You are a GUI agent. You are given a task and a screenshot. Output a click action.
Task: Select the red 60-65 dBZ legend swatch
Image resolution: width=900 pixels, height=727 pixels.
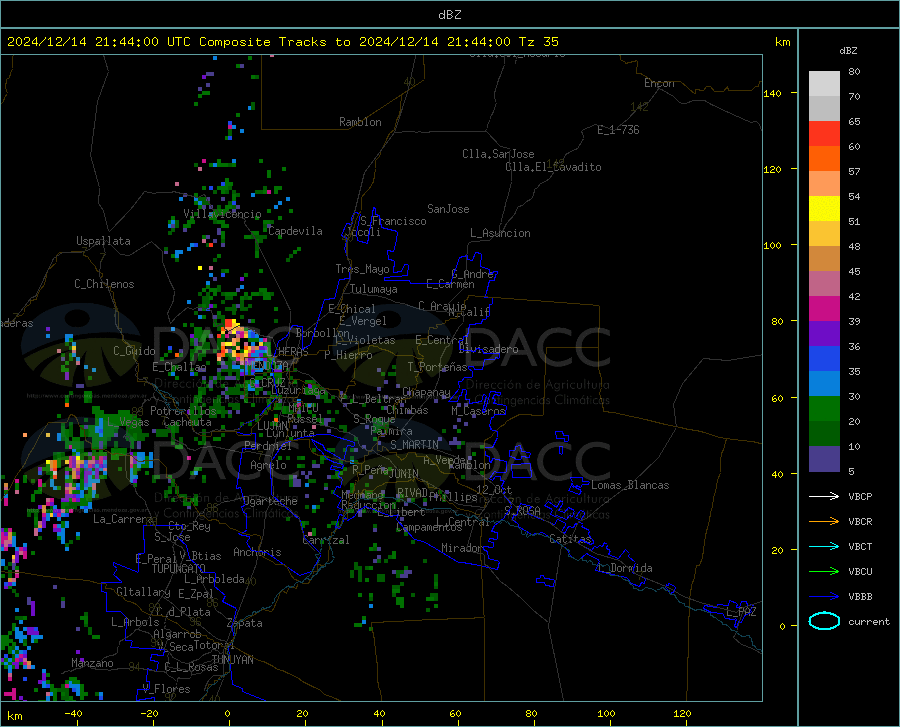click(824, 134)
